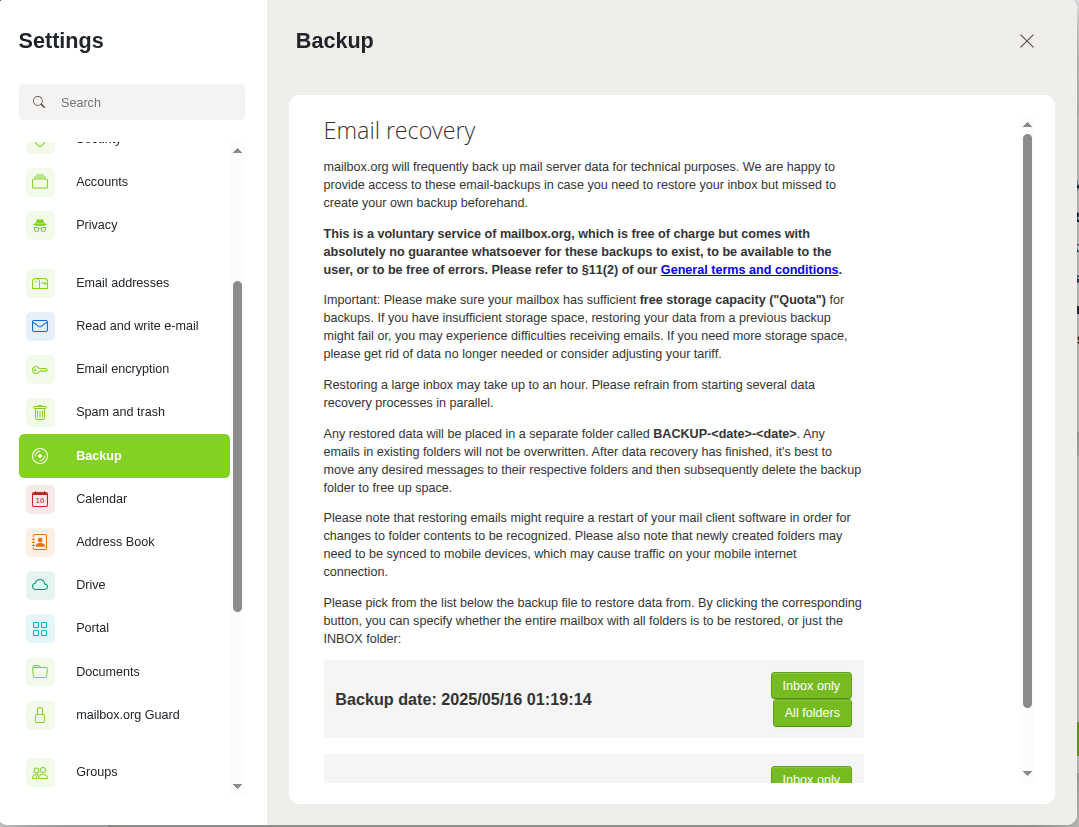Select Portal settings entry
Viewport: 1079px width, 827px height.
[125, 628]
